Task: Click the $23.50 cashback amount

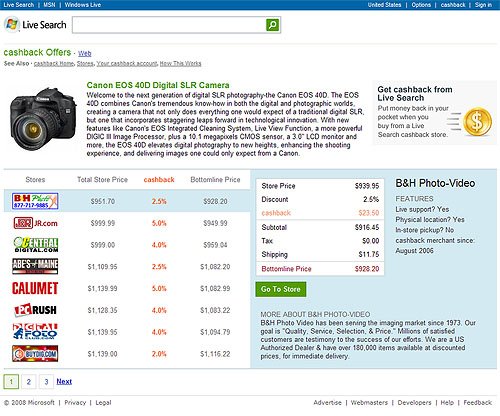Action: [x=369, y=213]
